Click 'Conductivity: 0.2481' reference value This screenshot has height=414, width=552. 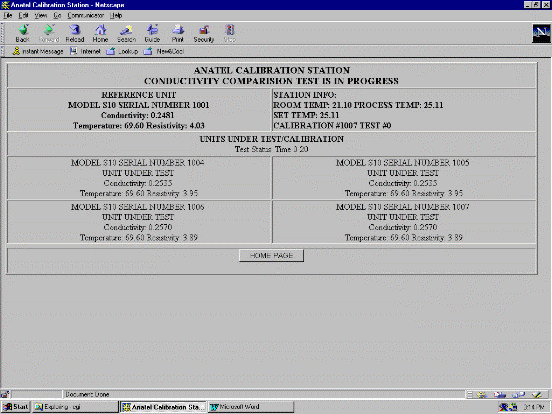[138, 115]
